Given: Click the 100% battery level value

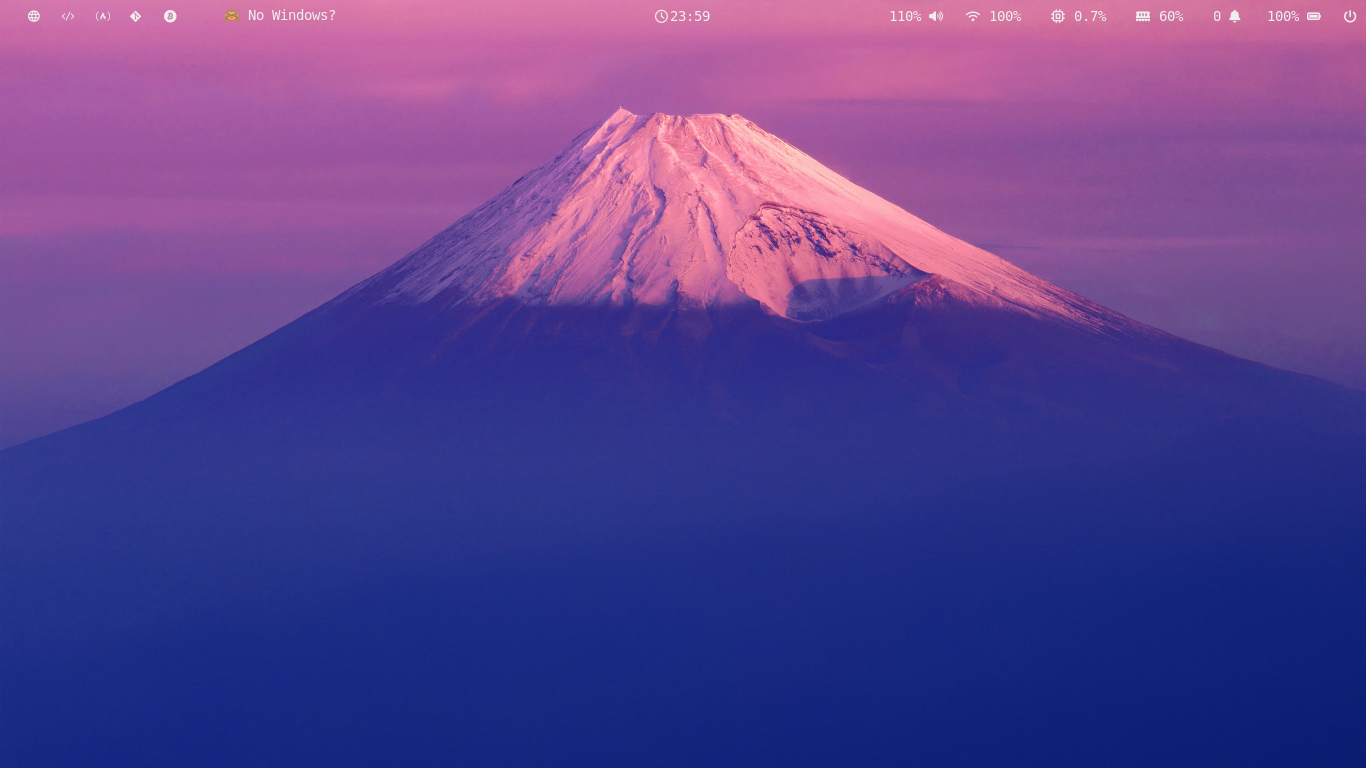Looking at the screenshot, I should point(1283,16).
